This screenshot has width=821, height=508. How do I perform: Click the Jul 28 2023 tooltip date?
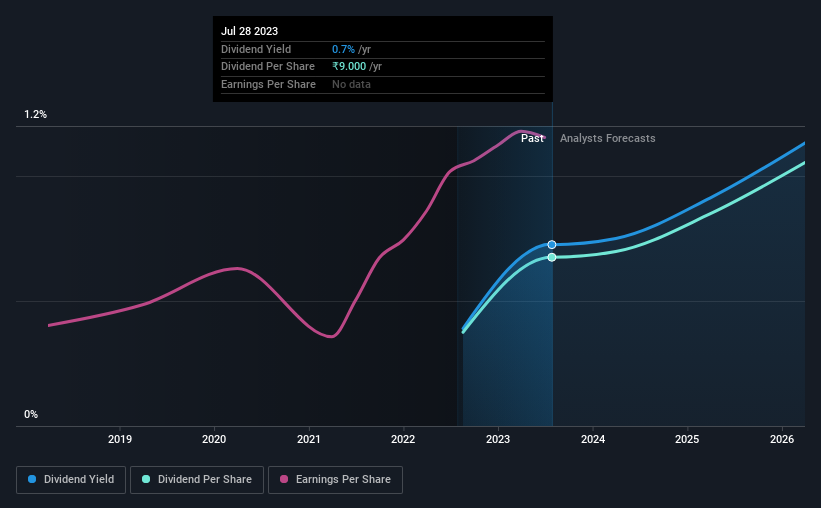click(249, 31)
